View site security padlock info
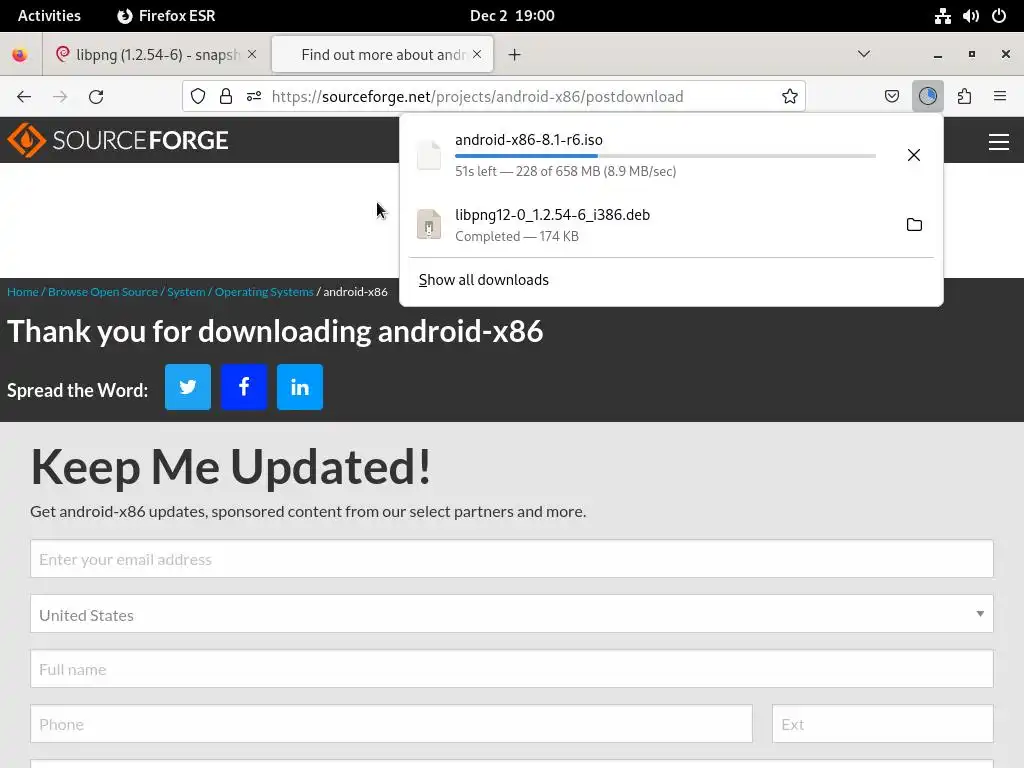 [226, 97]
